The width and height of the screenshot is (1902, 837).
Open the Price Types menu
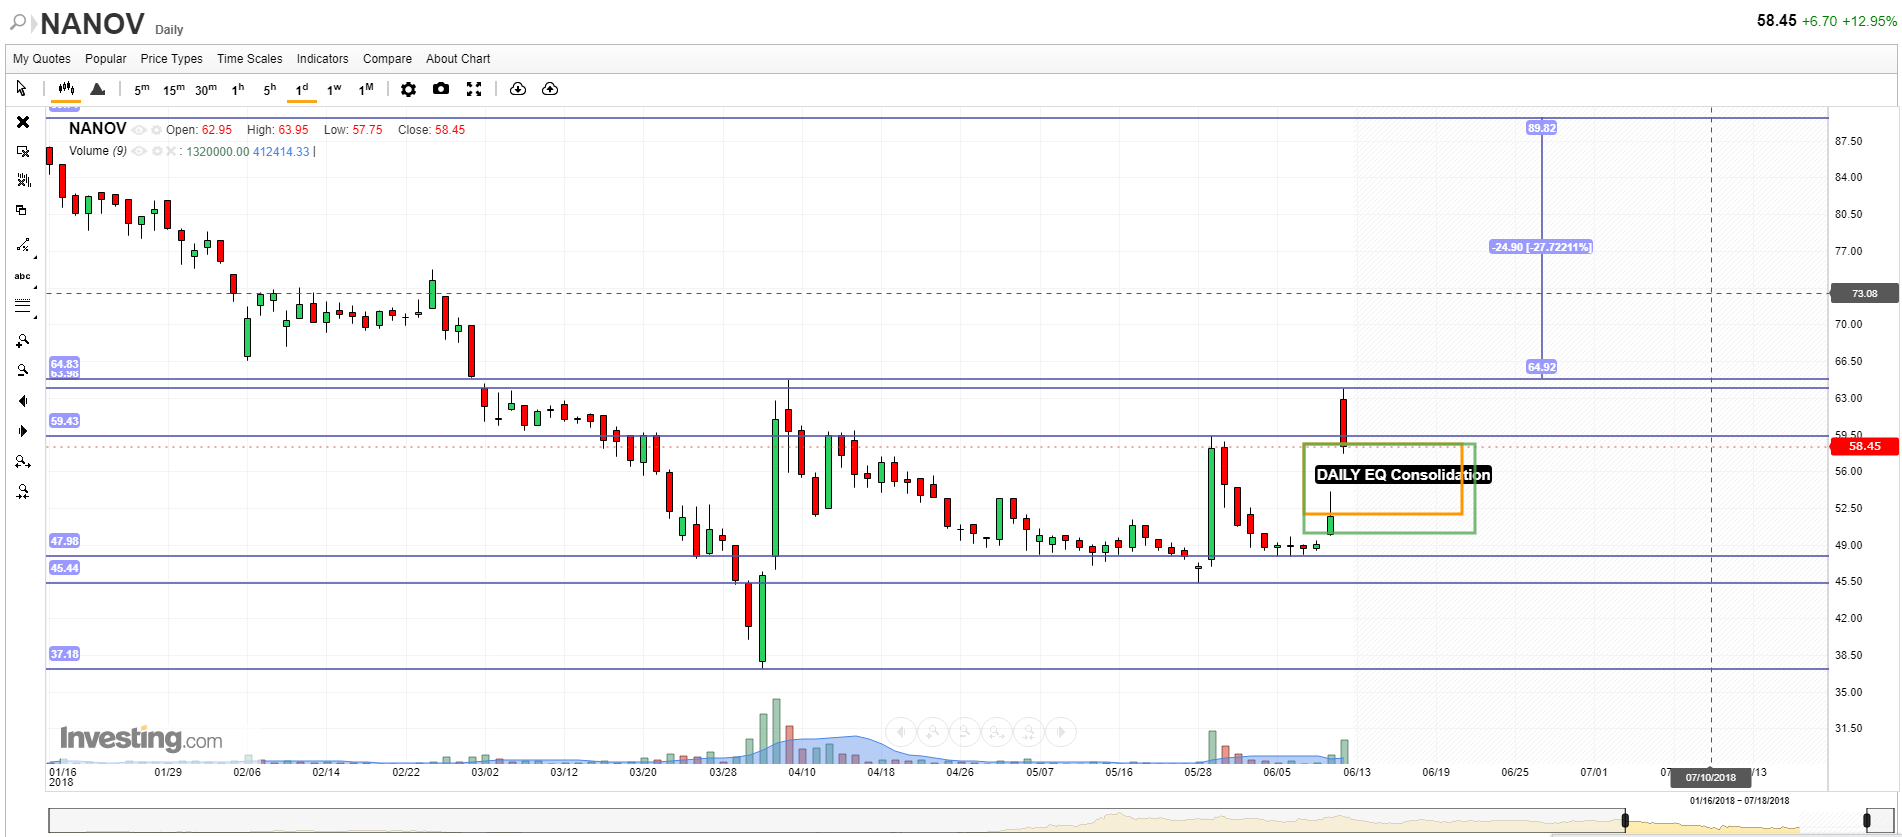[171, 59]
